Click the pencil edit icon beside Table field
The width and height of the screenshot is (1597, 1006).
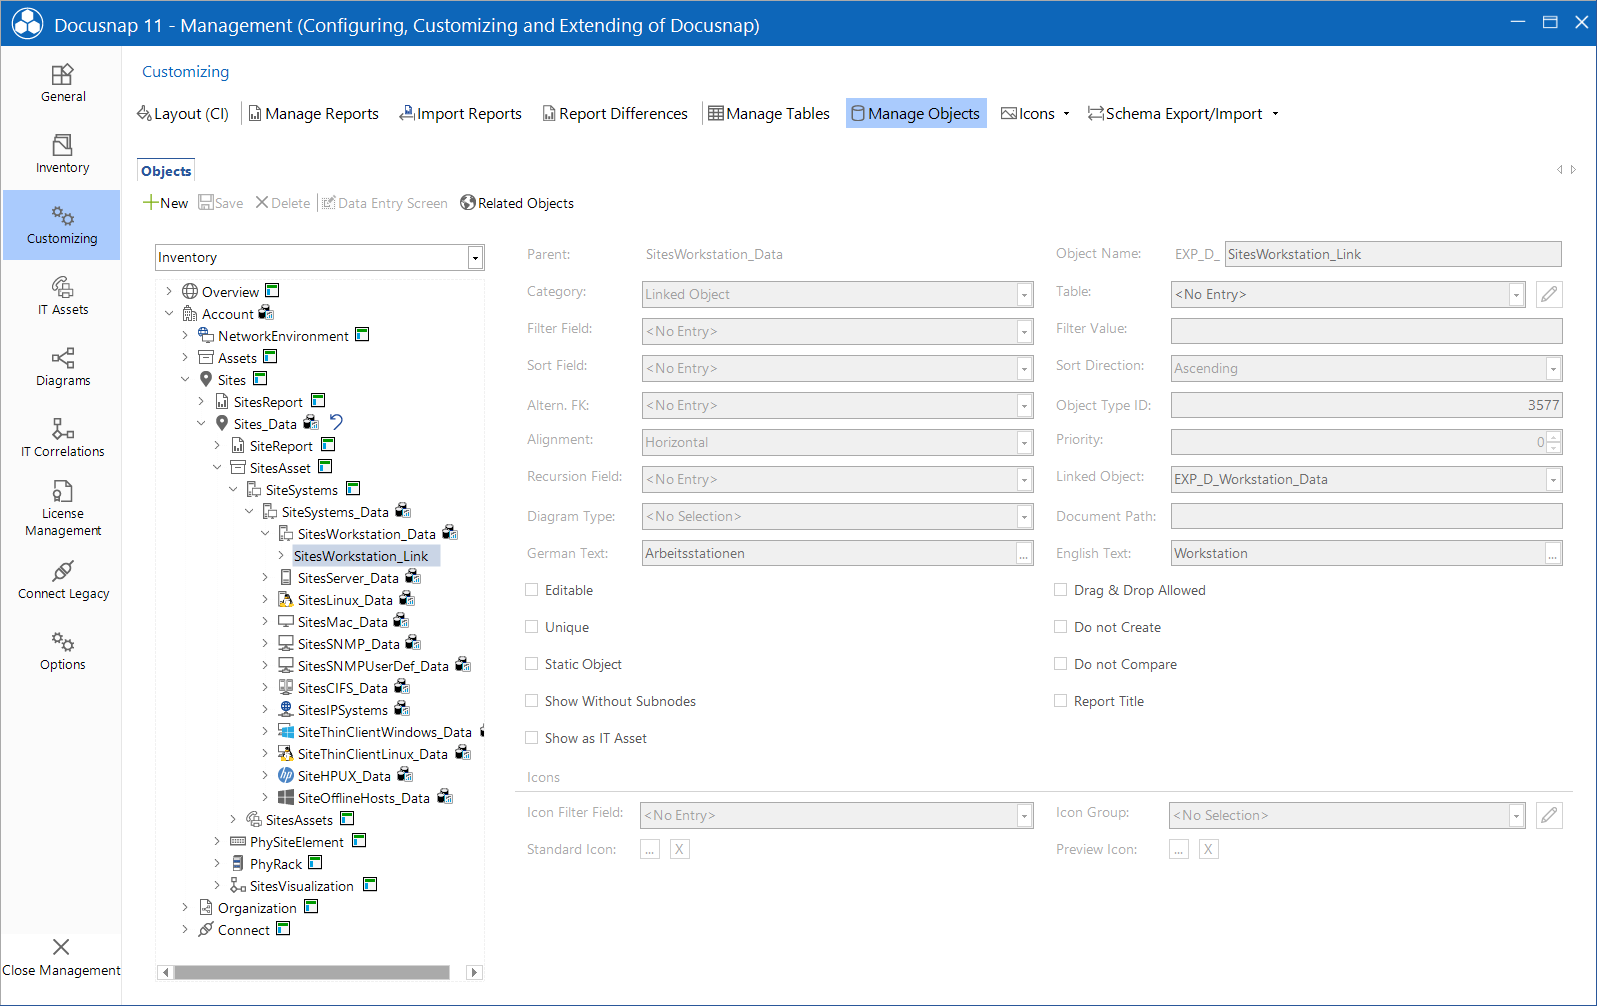(x=1549, y=294)
